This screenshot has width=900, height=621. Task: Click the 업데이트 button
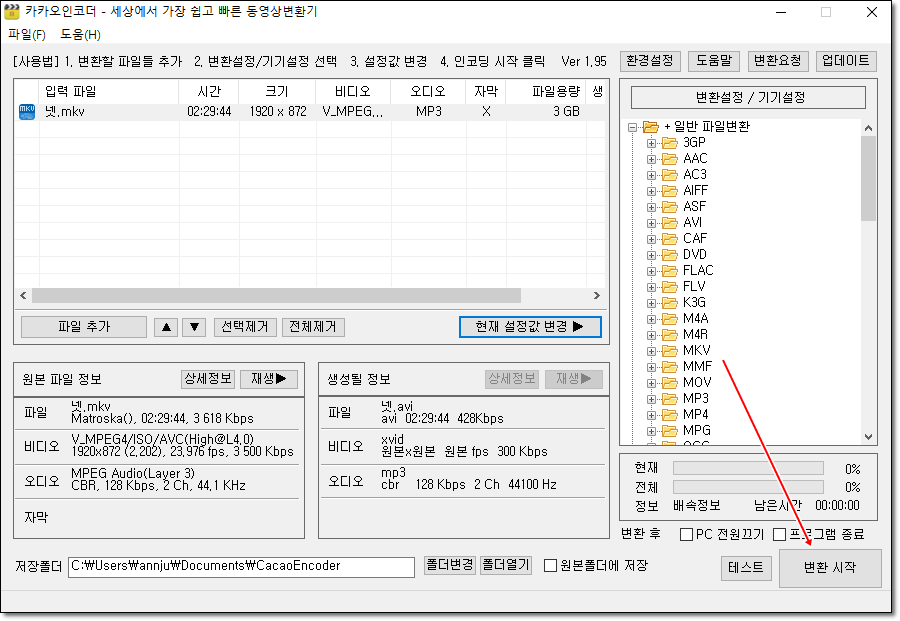pyautogui.click(x=845, y=61)
